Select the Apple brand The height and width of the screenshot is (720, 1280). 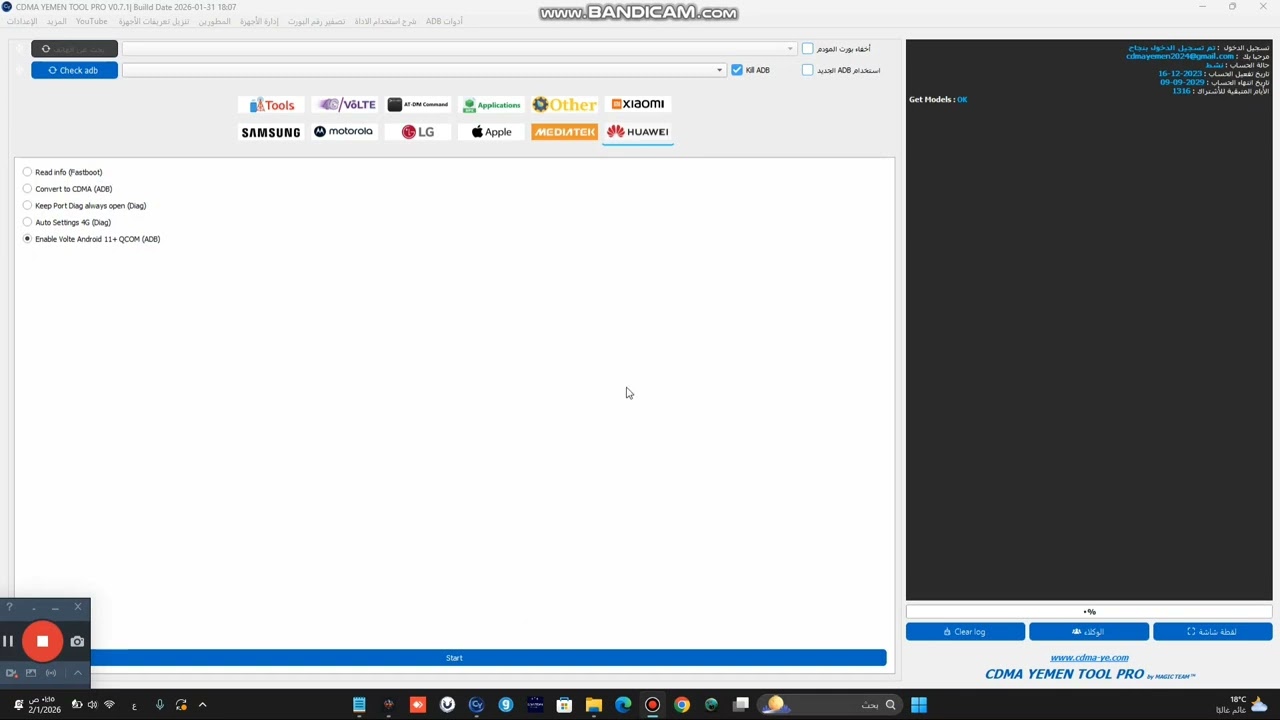[x=491, y=132]
